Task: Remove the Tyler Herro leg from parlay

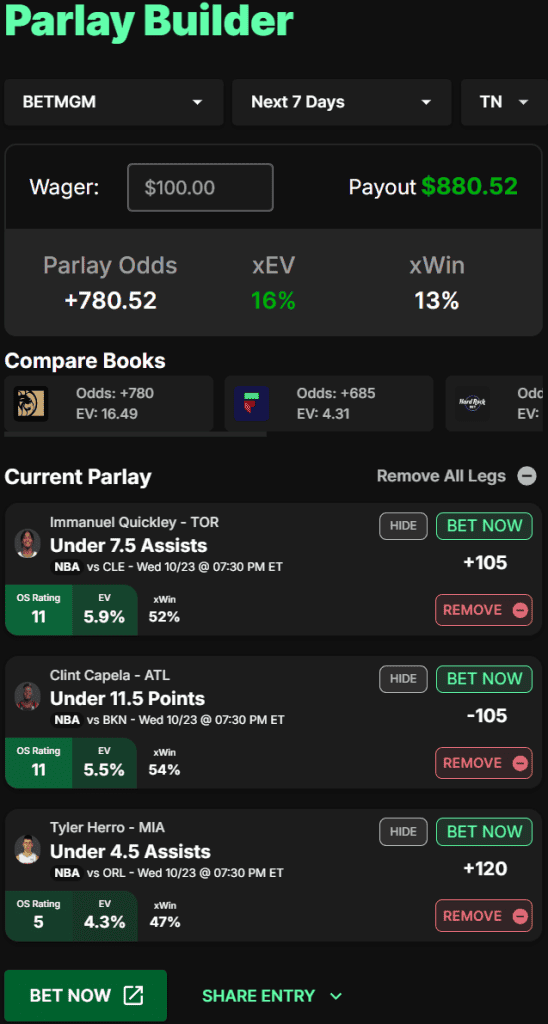Action: pyautogui.click(x=484, y=916)
